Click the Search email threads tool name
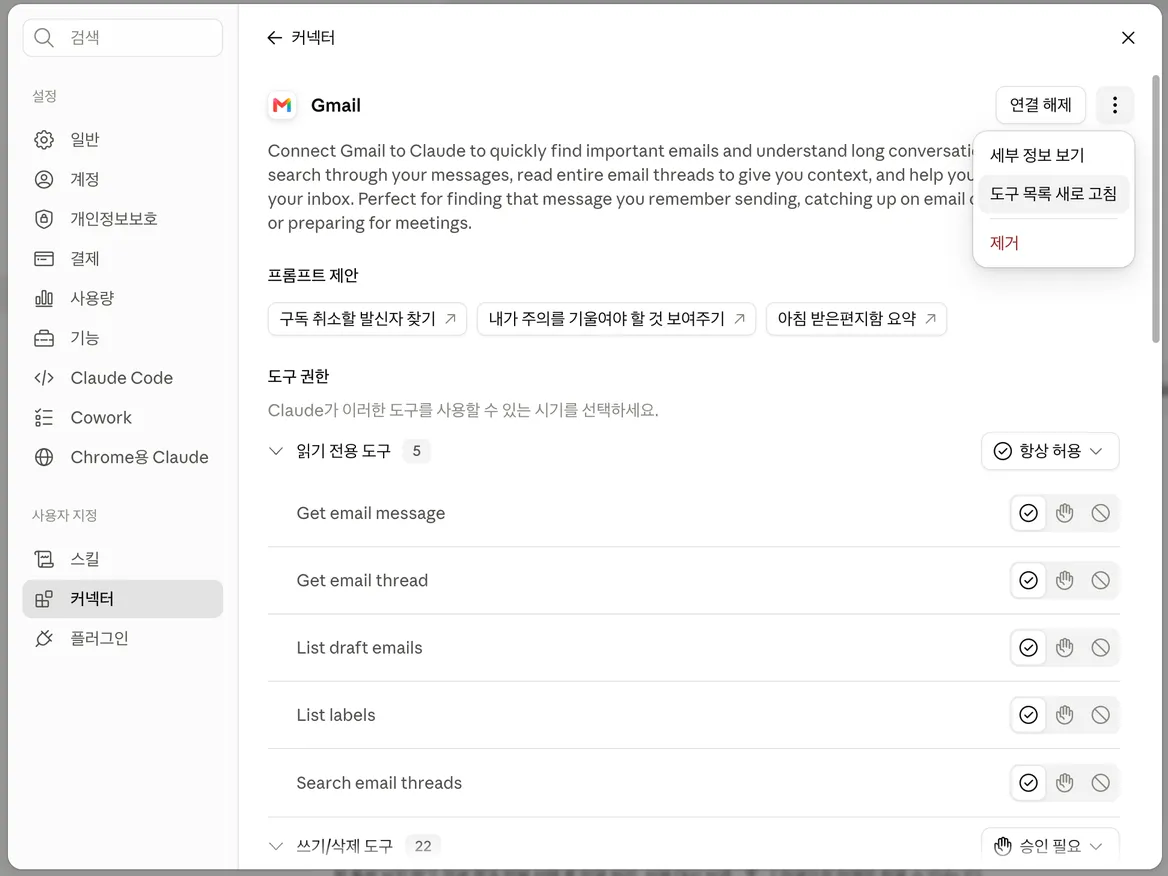 click(x=378, y=783)
